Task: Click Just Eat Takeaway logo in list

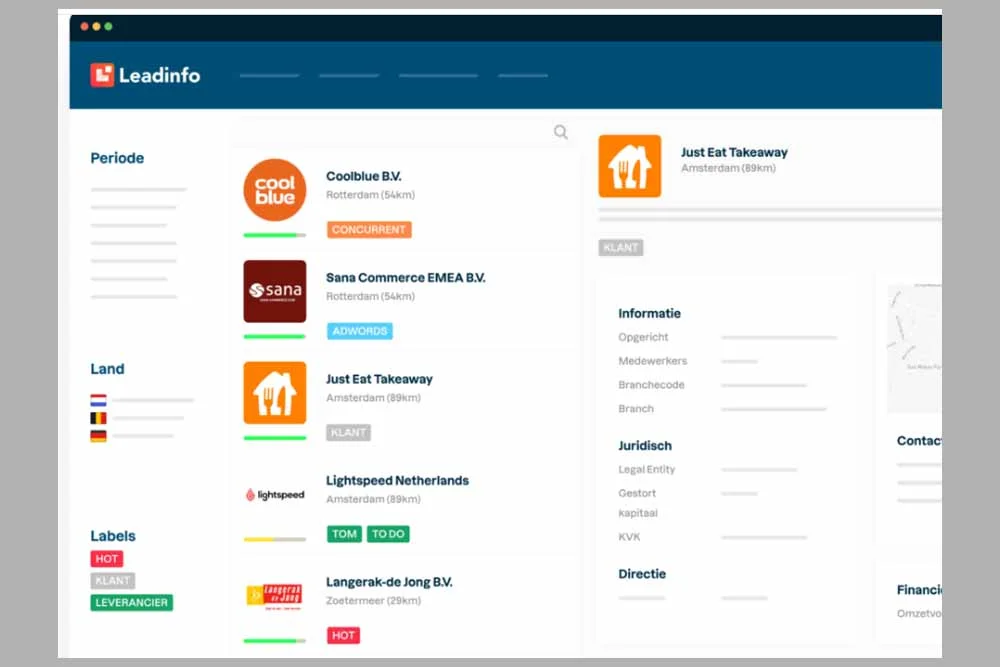Action: click(x=275, y=393)
